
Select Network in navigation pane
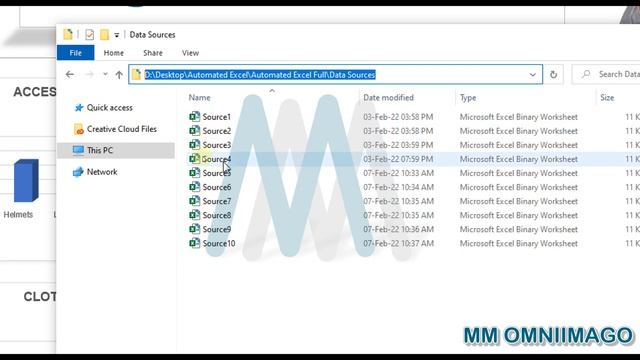102,172
